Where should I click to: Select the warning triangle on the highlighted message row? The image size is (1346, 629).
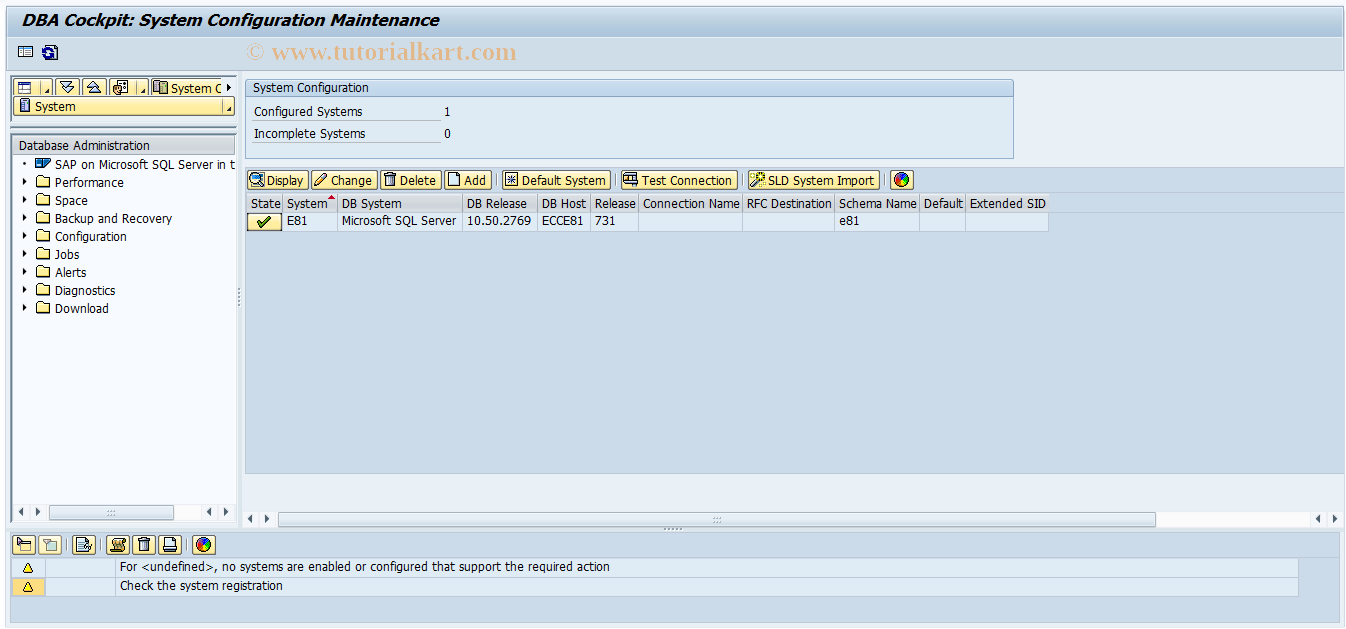[27, 587]
